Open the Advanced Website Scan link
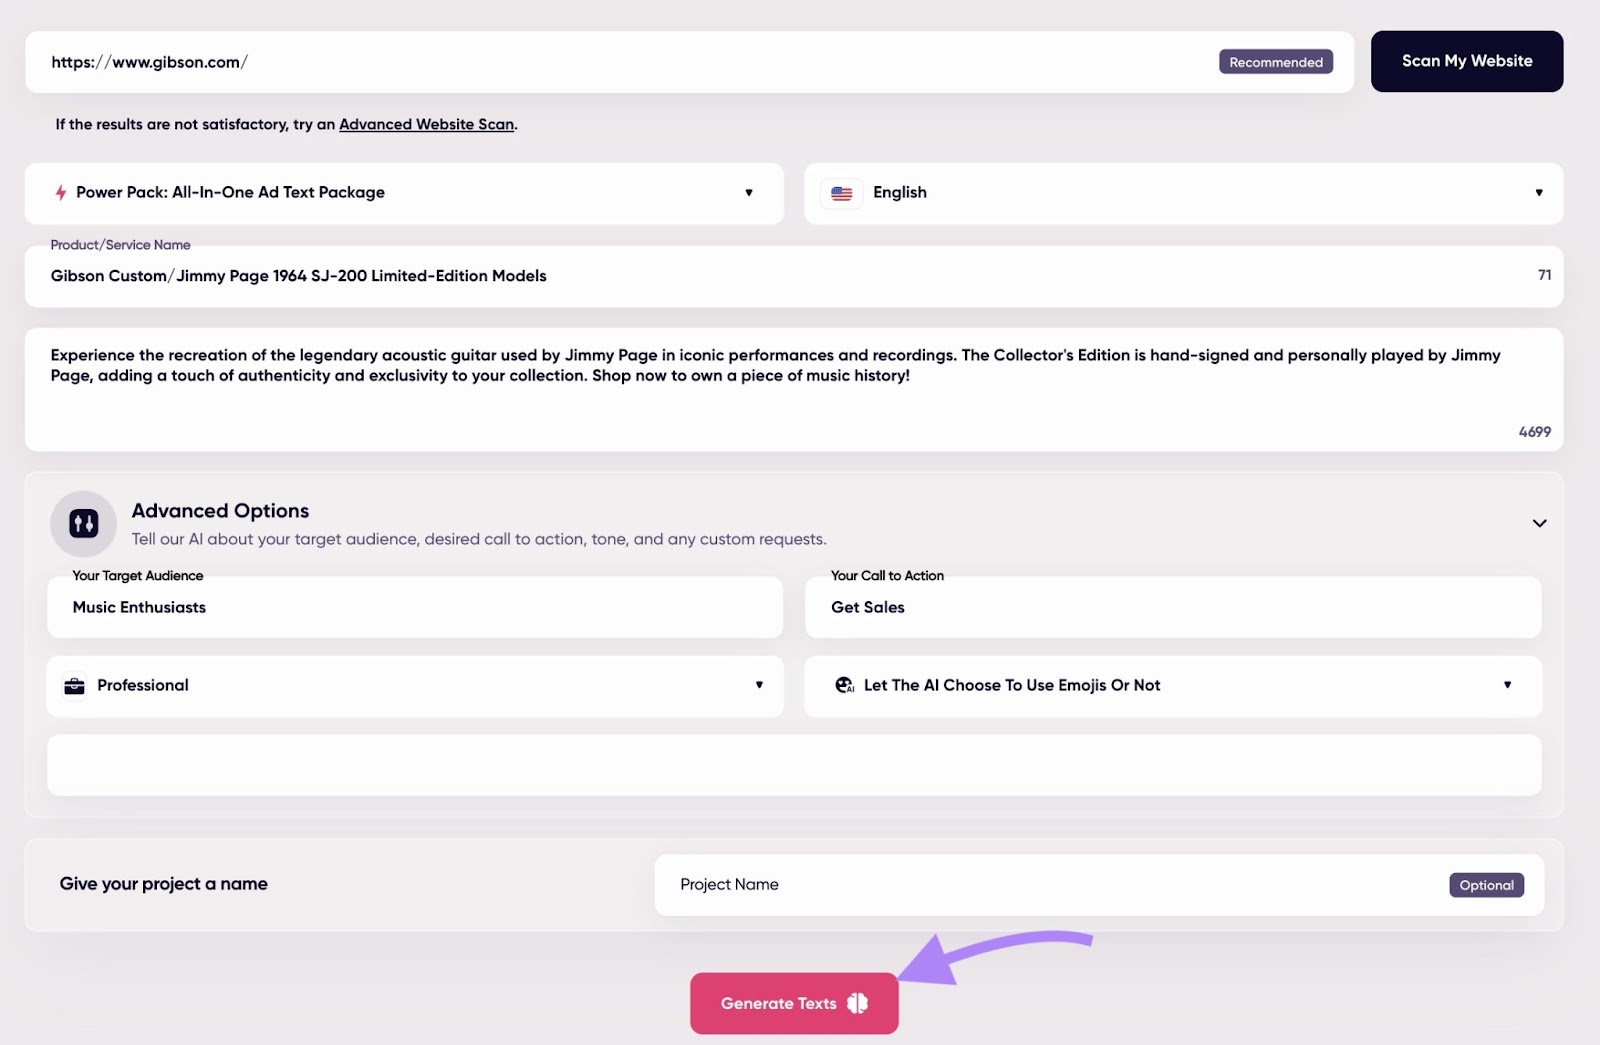The height and width of the screenshot is (1045, 1600). pos(426,125)
